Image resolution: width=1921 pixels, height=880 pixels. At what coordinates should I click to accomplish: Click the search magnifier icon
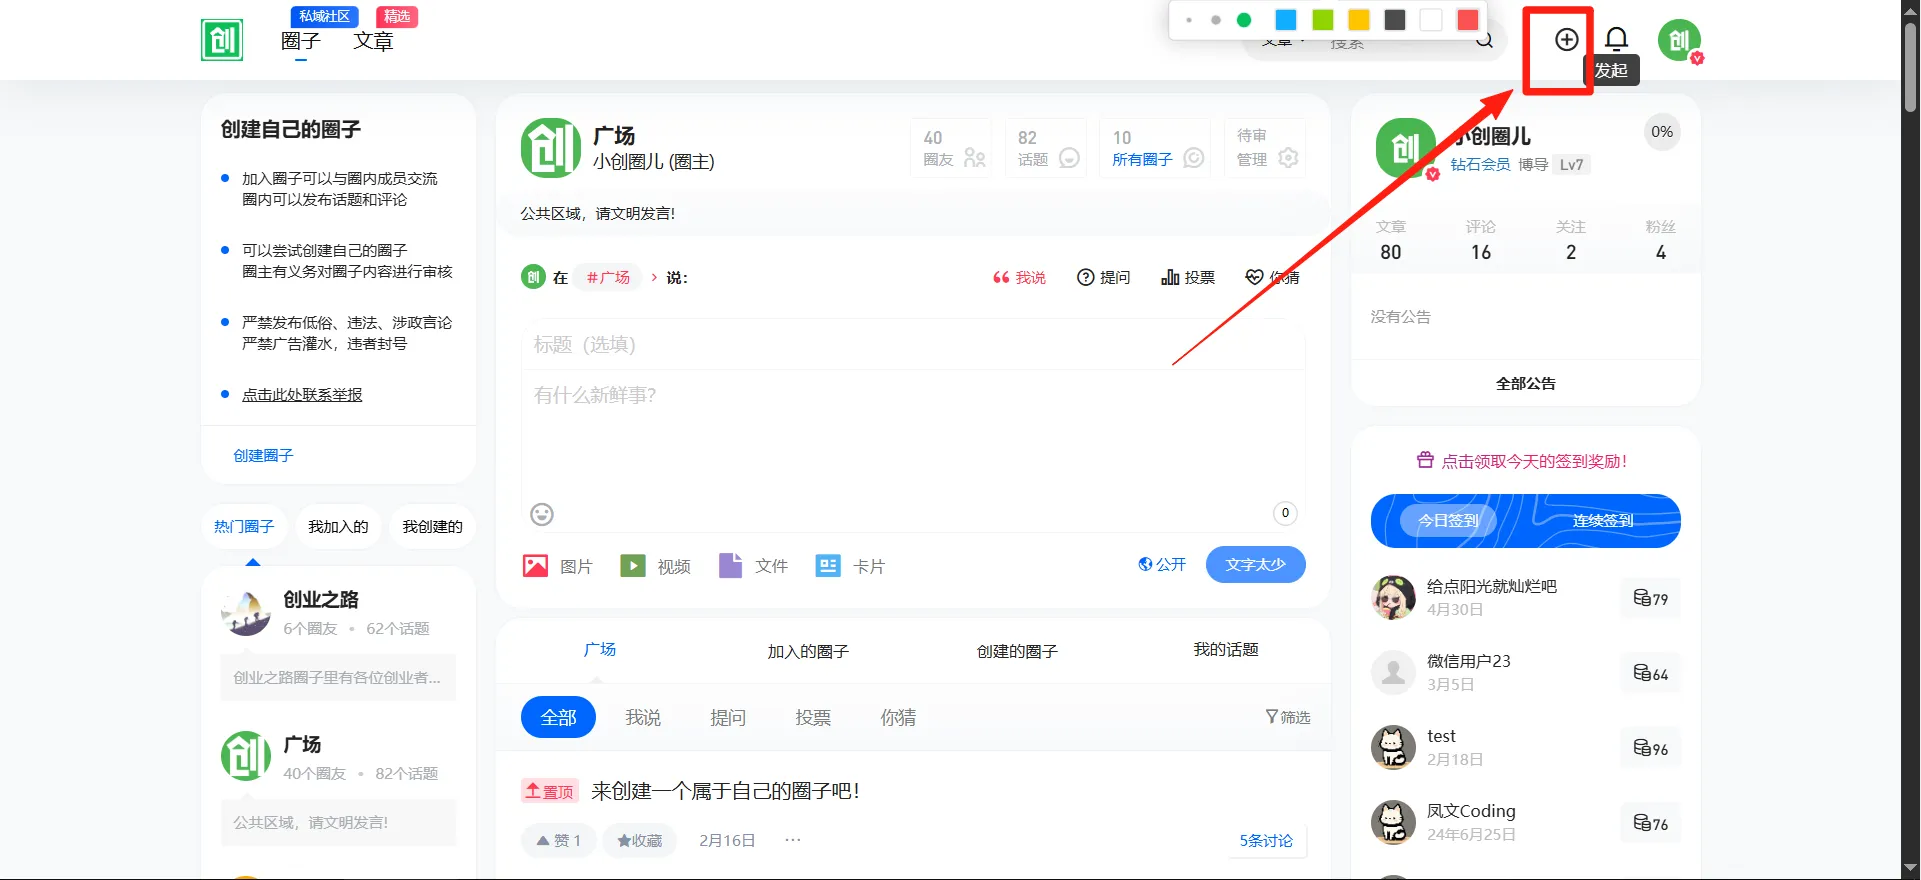[x=1485, y=41]
